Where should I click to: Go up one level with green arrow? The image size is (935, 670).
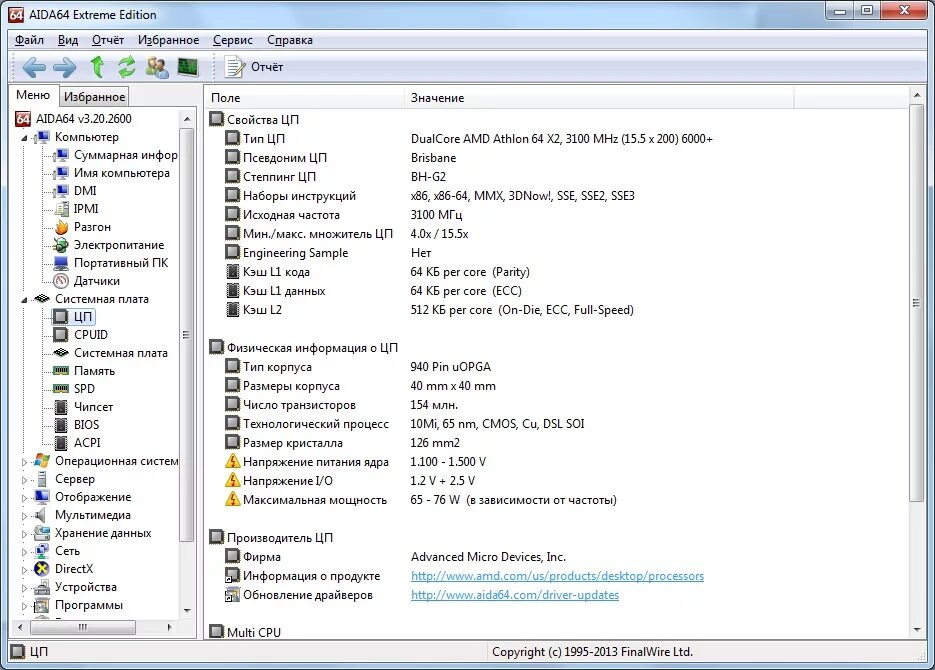97,67
